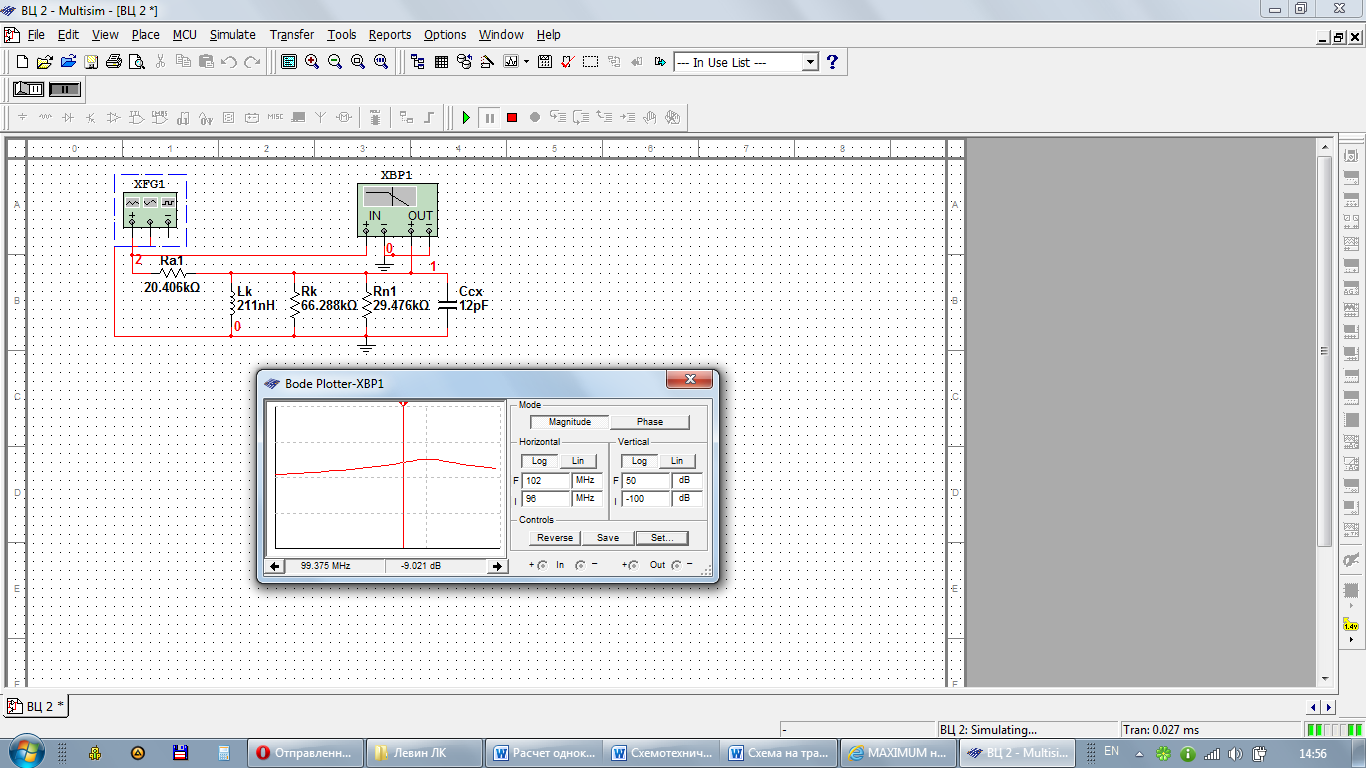Screen dimensions: 1366x768
Task: Select capacitor Ccx 12pF component
Action: (447, 304)
